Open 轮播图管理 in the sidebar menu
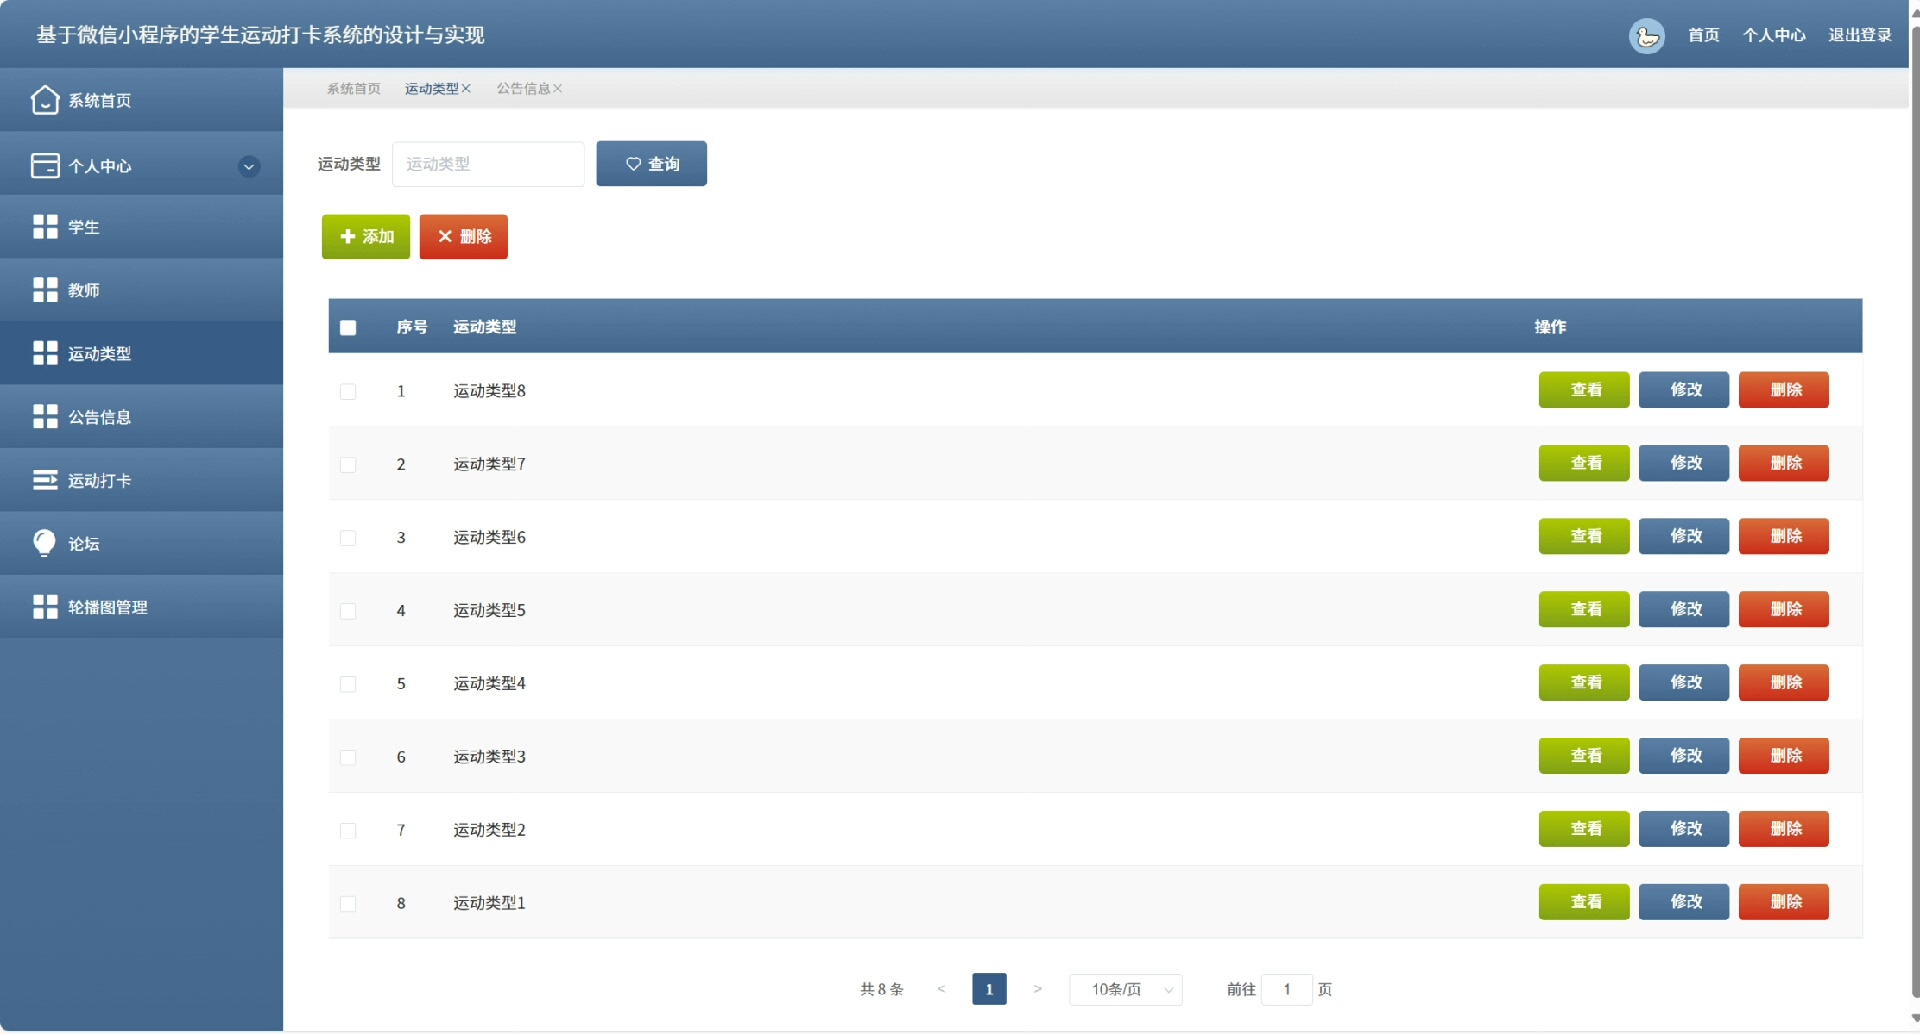Screen dimensions: 1920x1034 [x=141, y=607]
